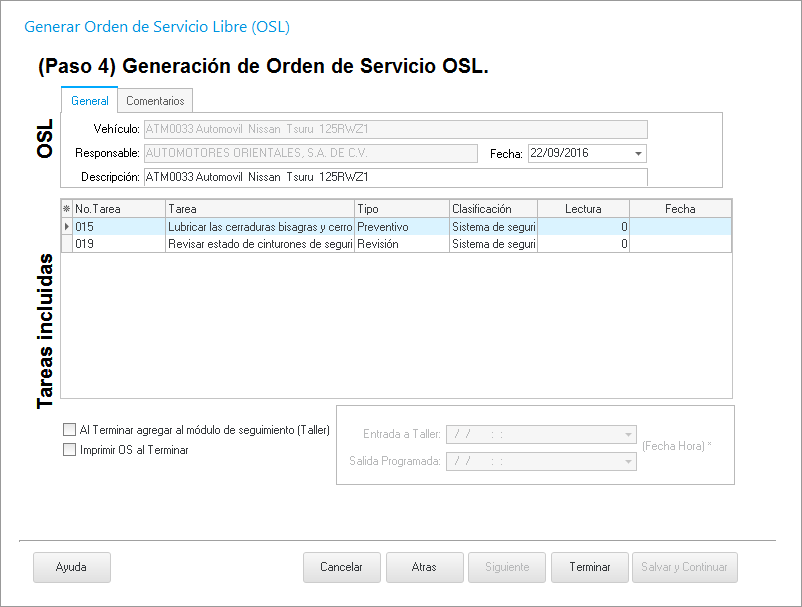
Task: Click the Cancelar button
Action: tap(341, 567)
